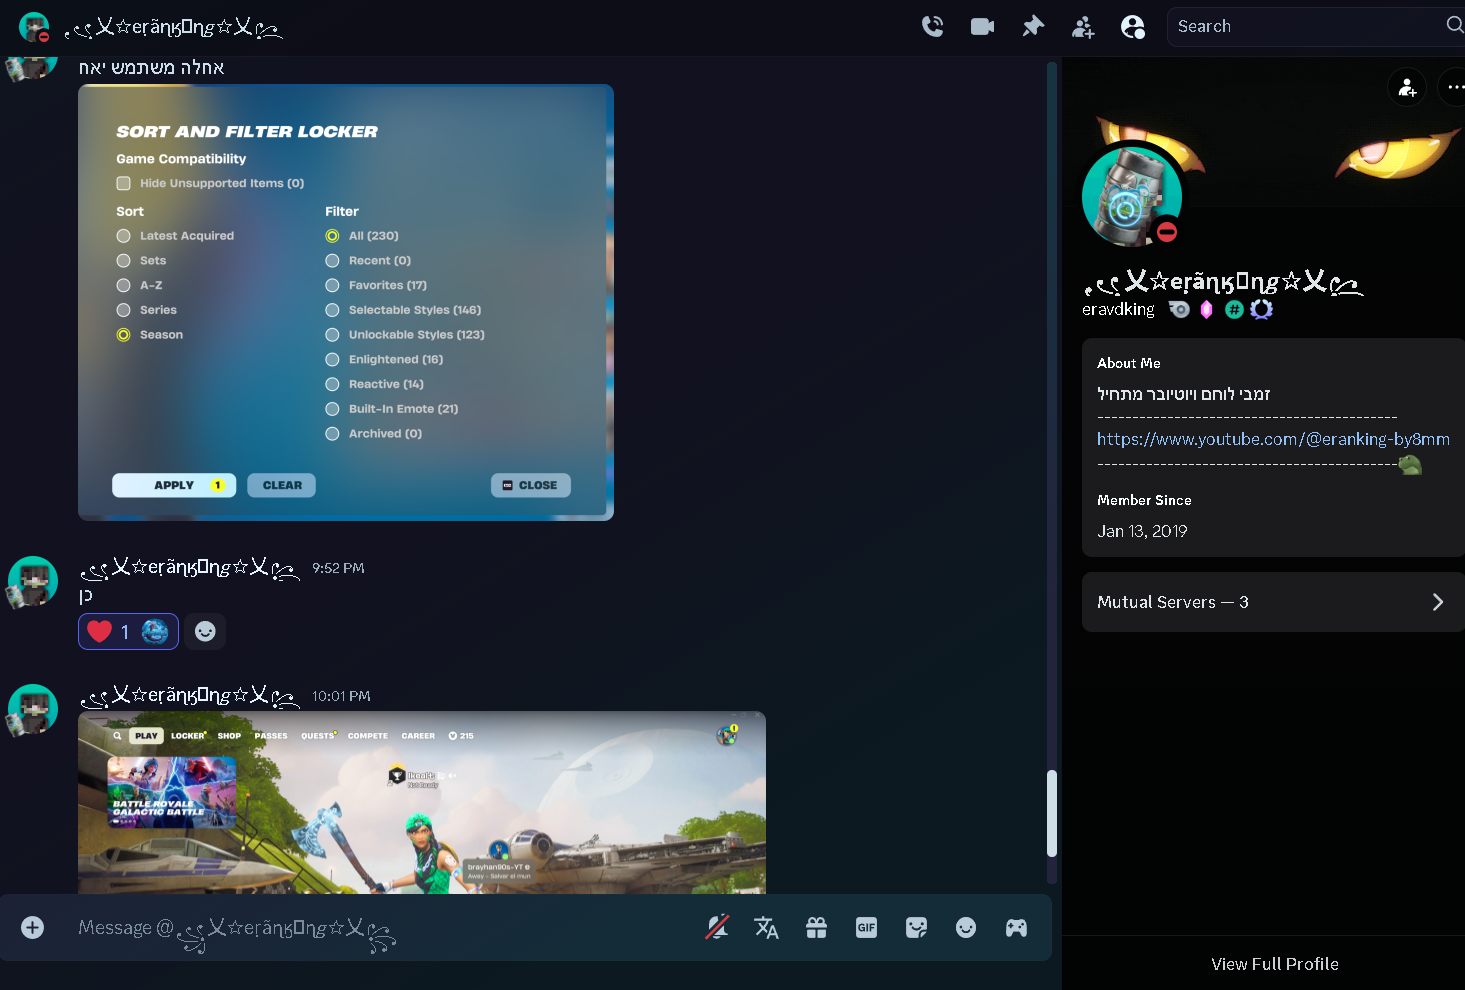Add a reaction with the smiley button
The height and width of the screenshot is (990, 1465).
(x=205, y=631)
